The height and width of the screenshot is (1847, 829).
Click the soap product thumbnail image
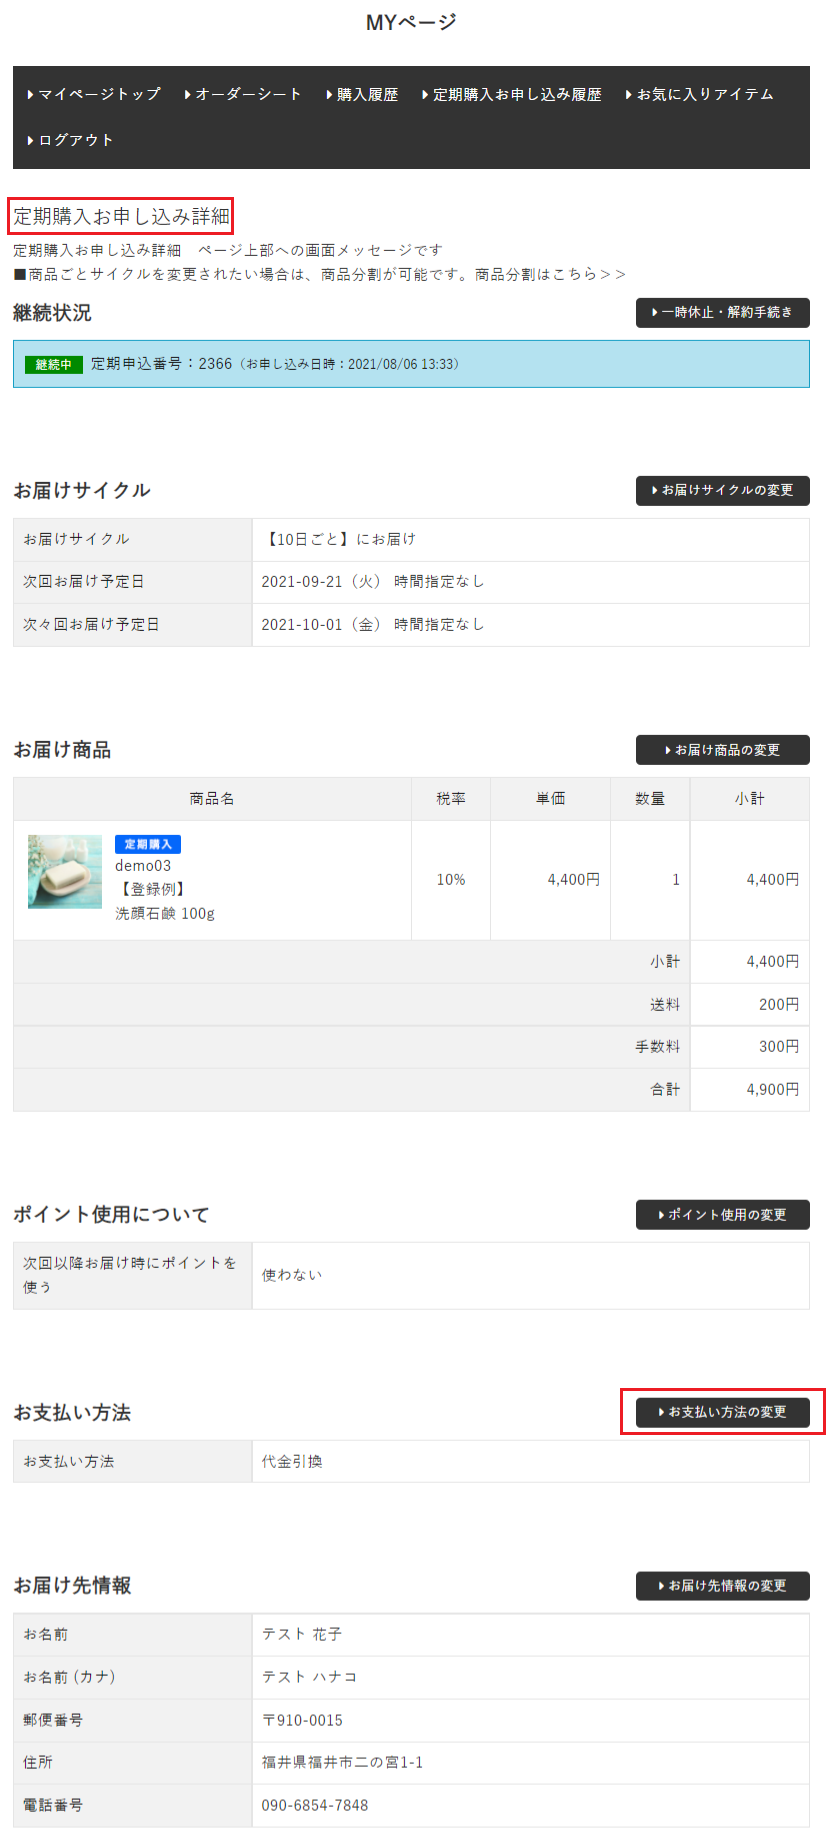coord(65,872)
